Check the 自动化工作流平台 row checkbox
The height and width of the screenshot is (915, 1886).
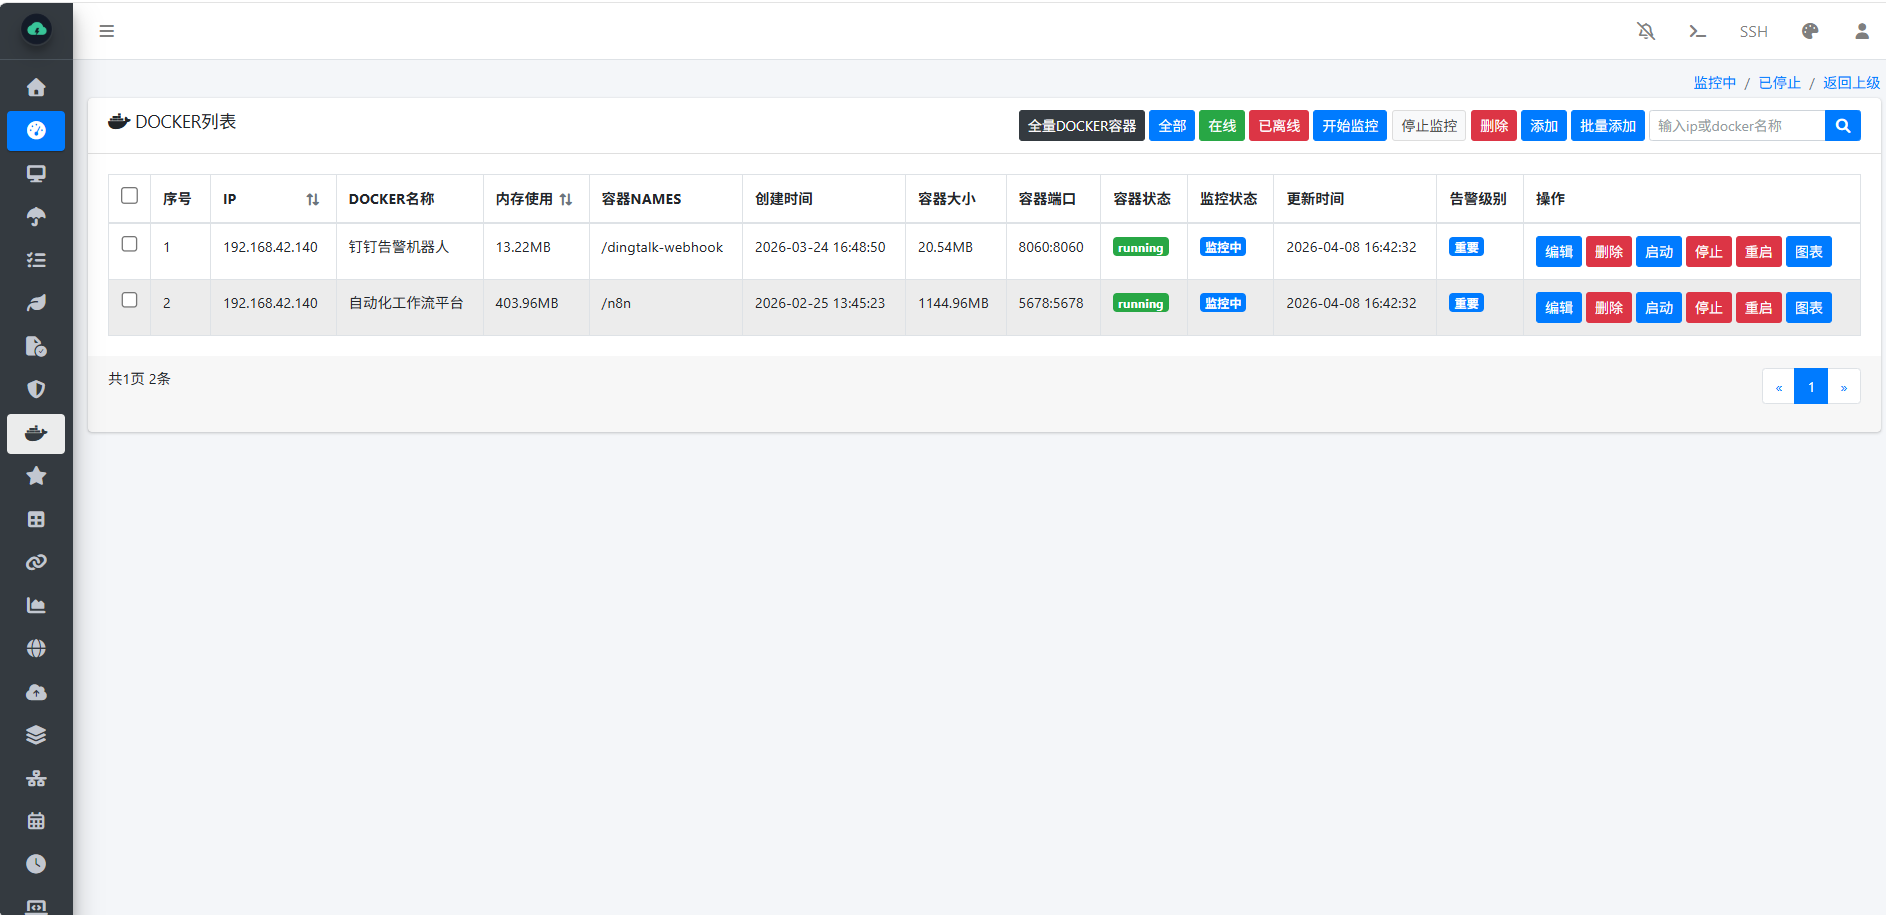click(x=129, y=300)
